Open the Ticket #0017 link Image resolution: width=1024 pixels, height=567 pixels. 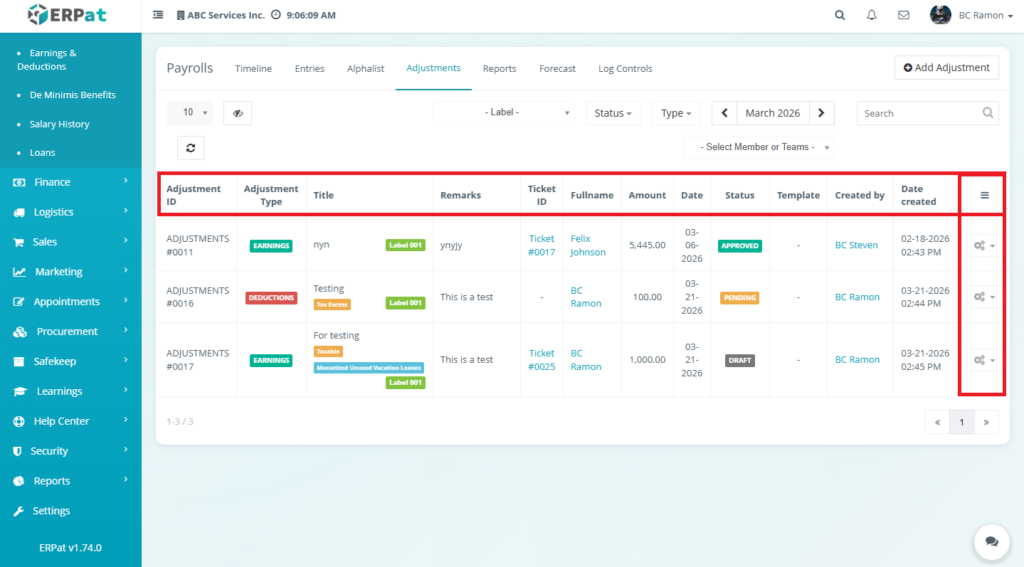point(541,245)
